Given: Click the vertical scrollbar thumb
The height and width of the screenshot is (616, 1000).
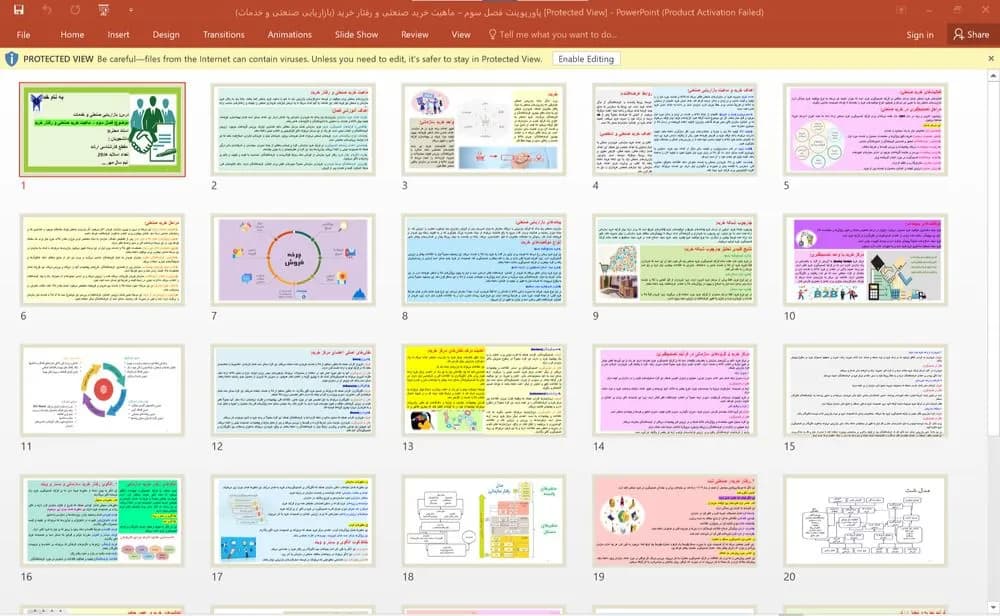Looking at the screenshot, I should point(993,259).
